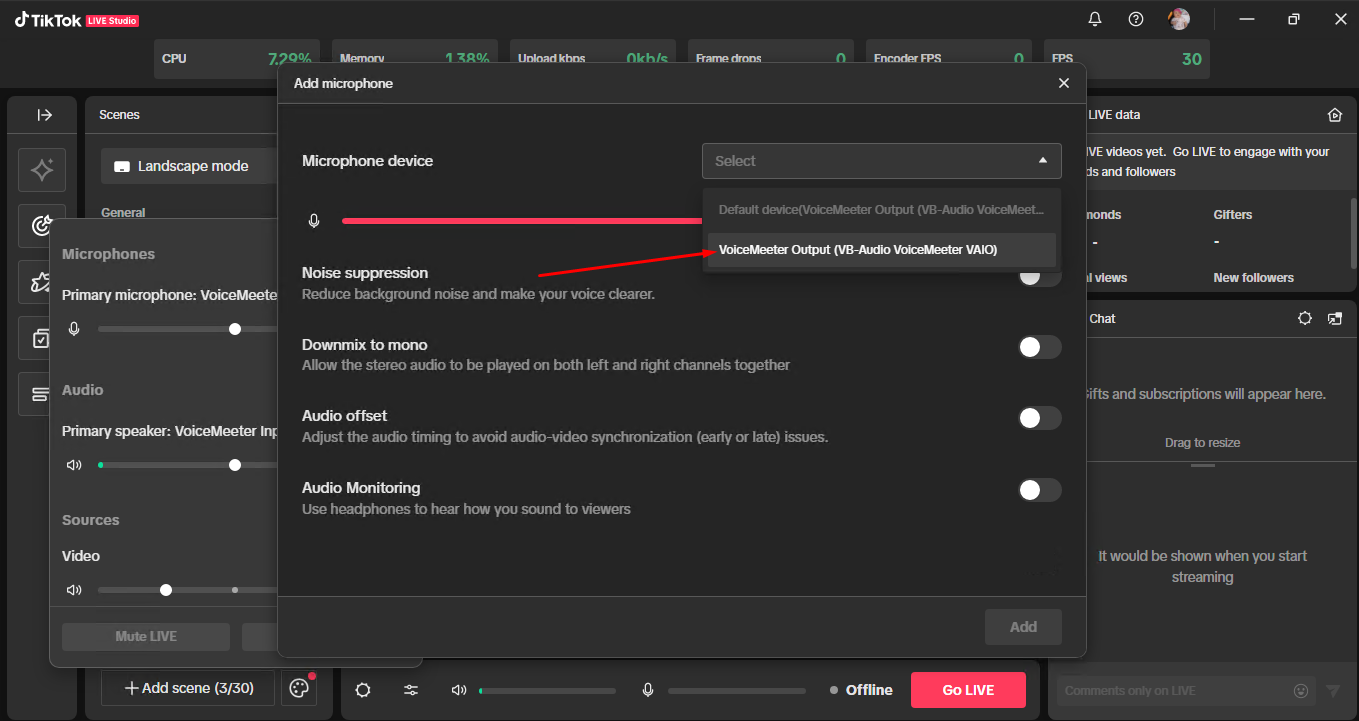Open the sparkle effects sidebar tool

[42, 170]
